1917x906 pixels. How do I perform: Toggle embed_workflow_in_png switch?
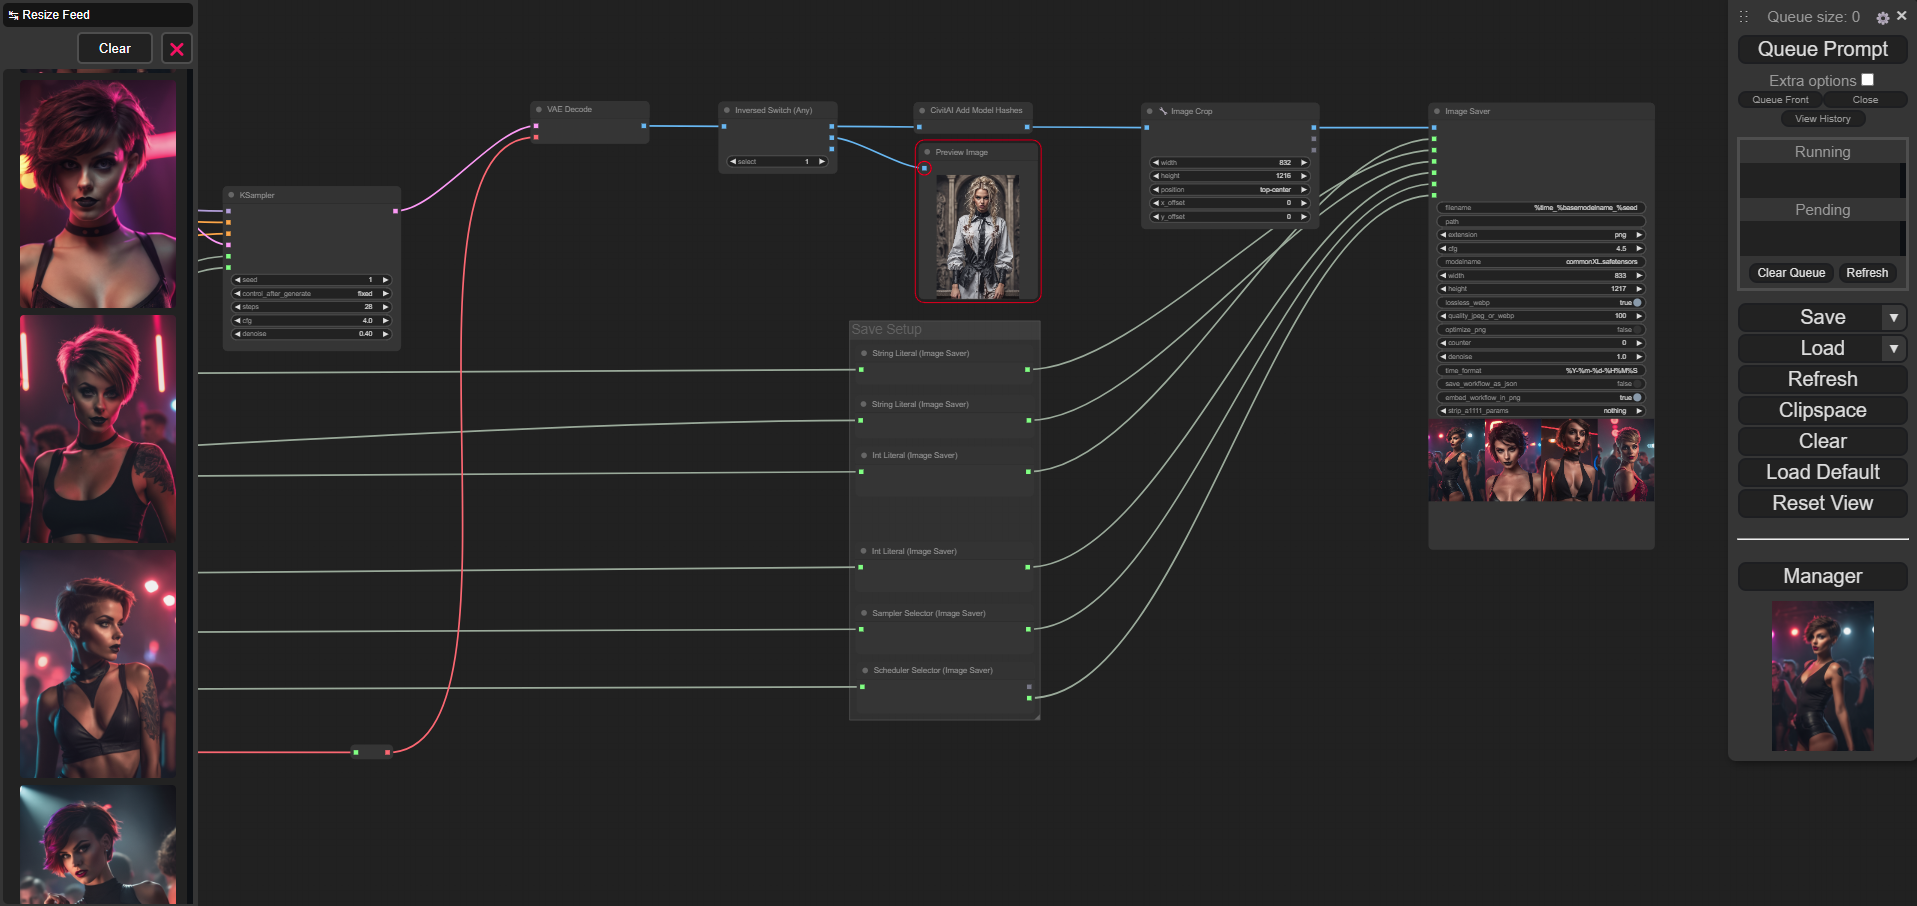pos(1637,398)
